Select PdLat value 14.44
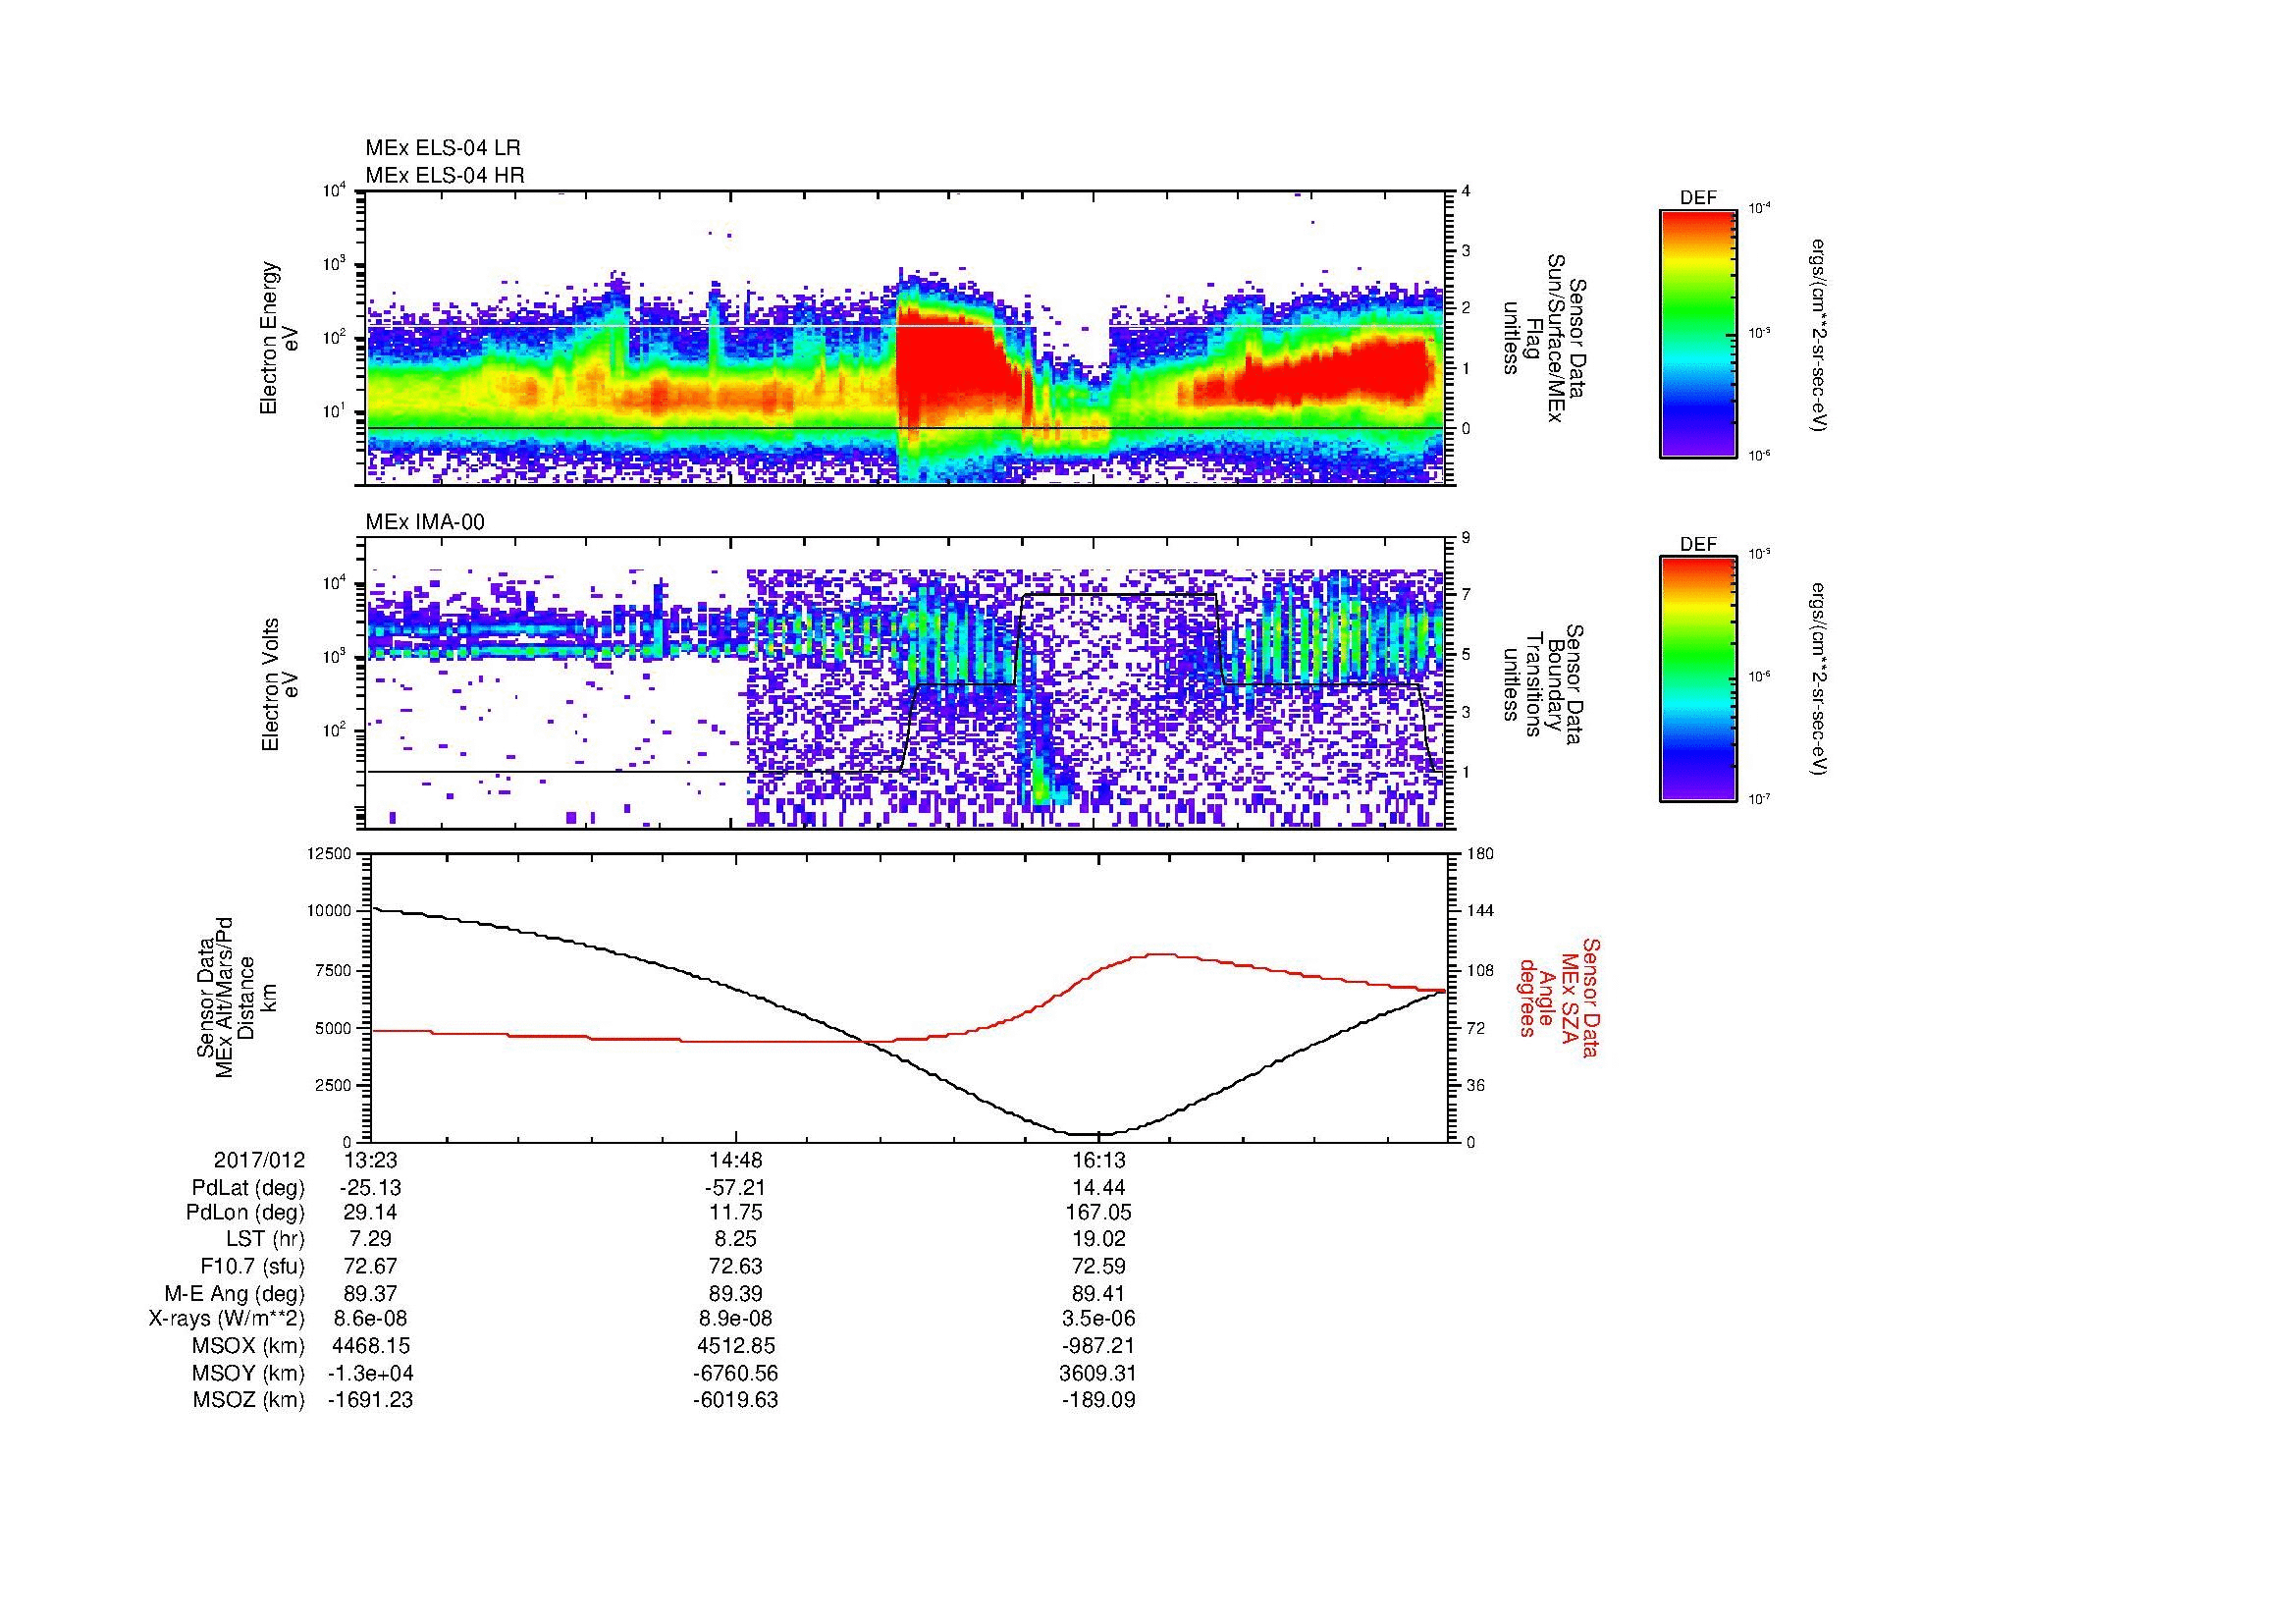Screen dimensions: 2296x1623 (x=1098, y=1188)
